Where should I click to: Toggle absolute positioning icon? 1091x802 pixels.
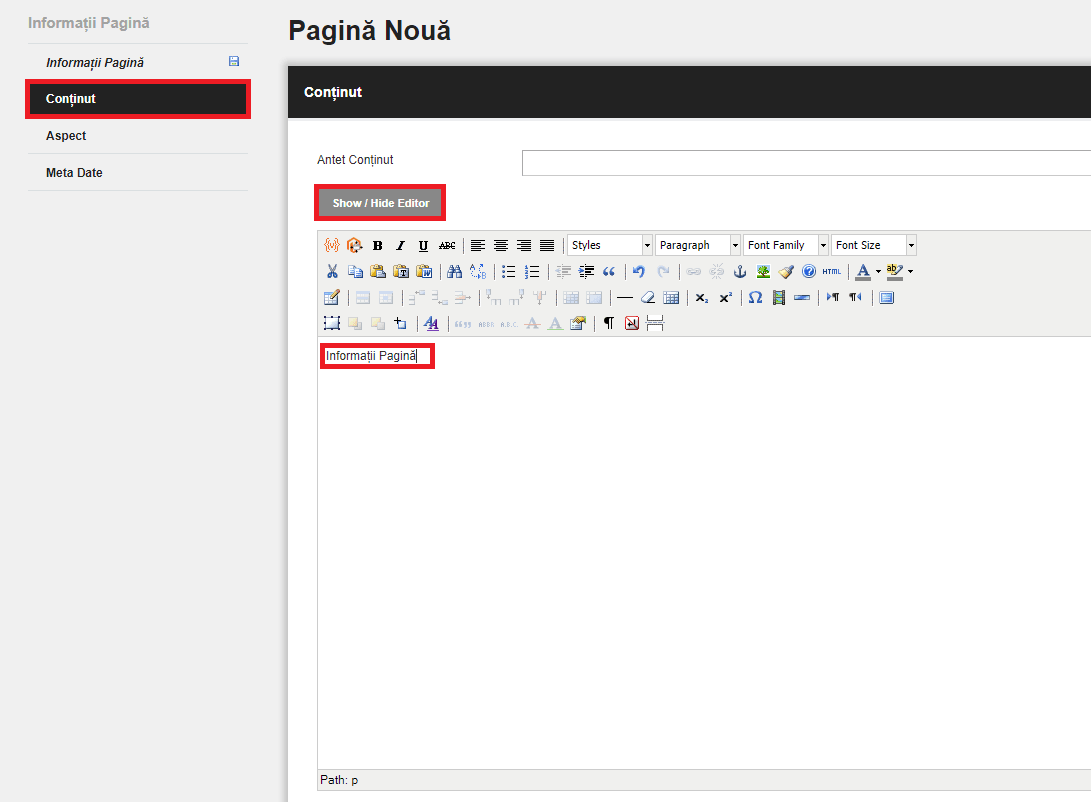400,323
